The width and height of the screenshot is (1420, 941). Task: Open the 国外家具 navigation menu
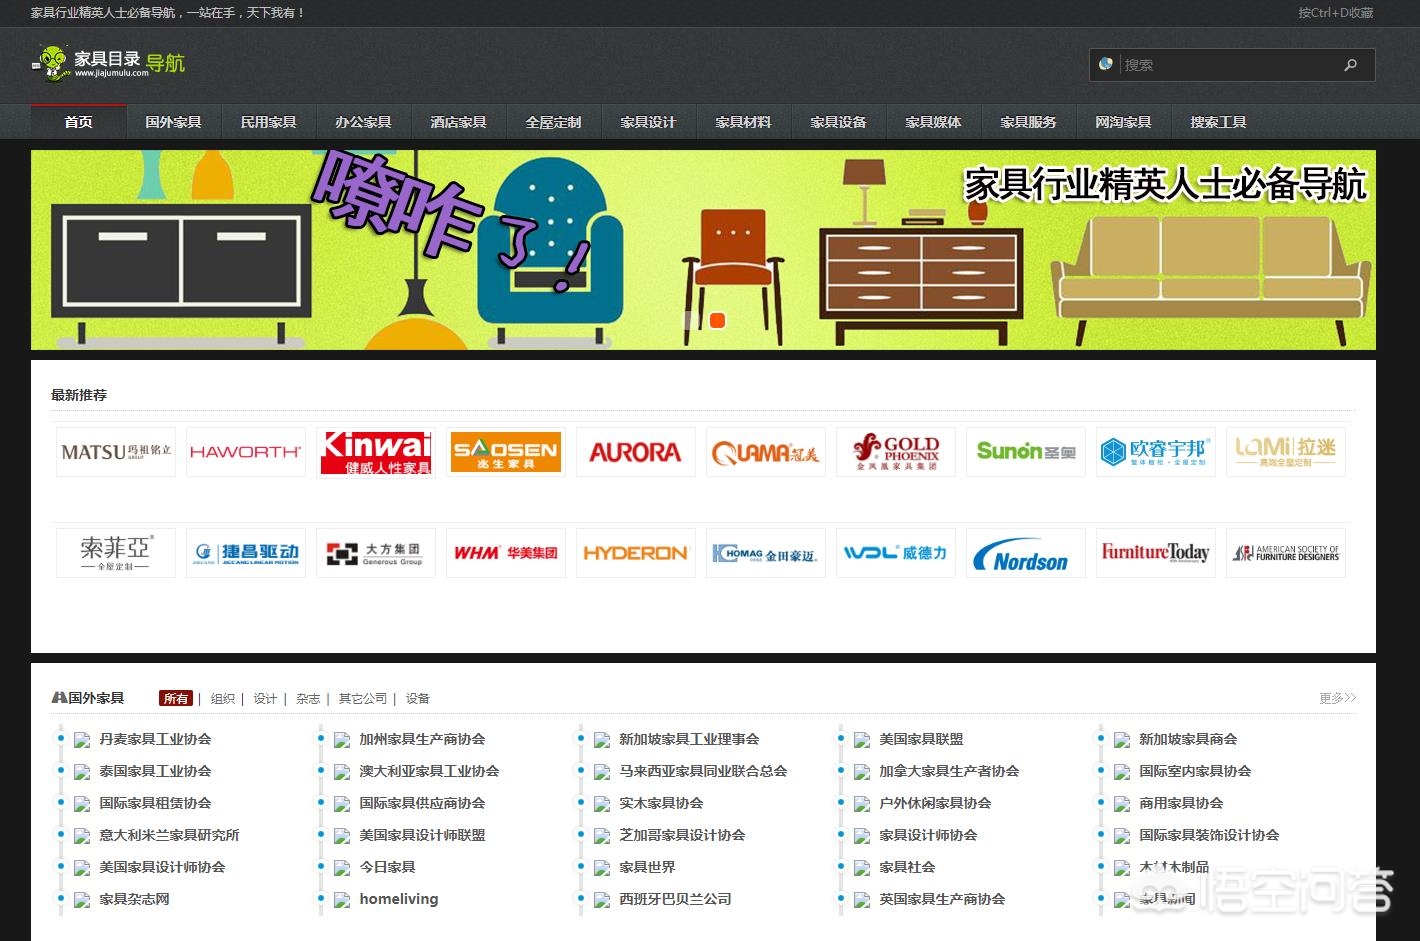click(173, 122)
